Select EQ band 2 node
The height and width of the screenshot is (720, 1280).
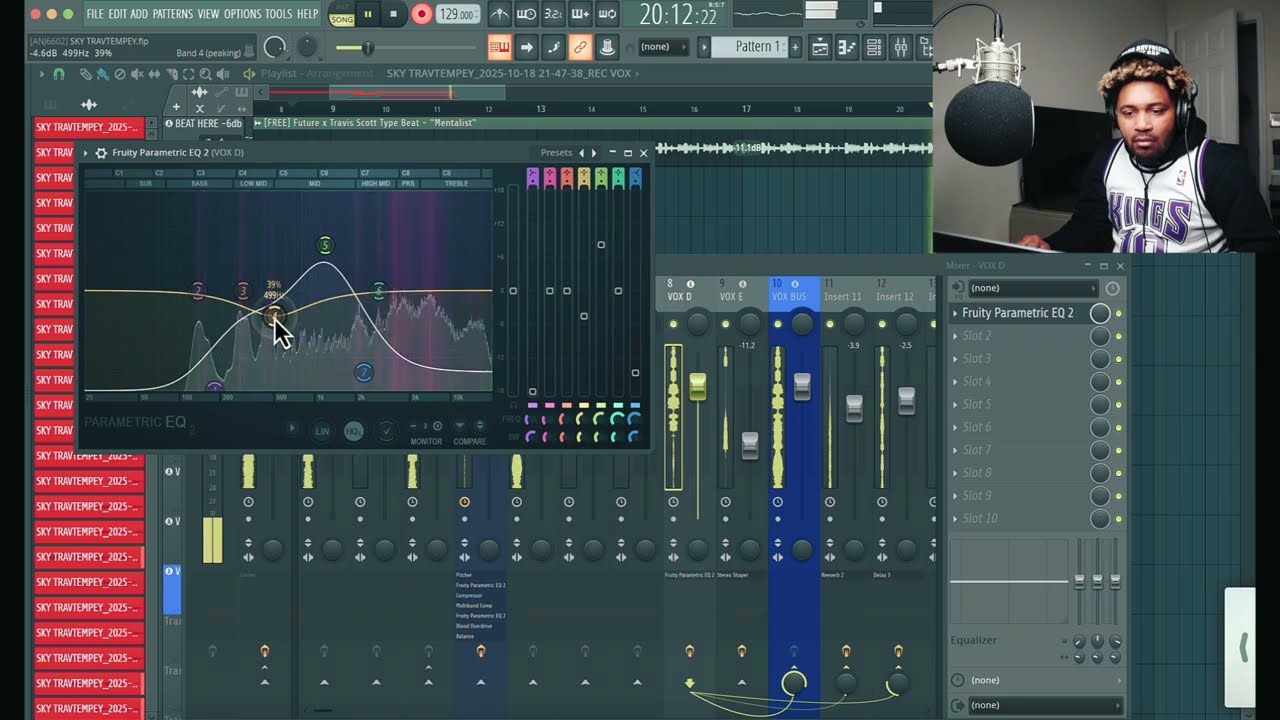pos(198,291)
